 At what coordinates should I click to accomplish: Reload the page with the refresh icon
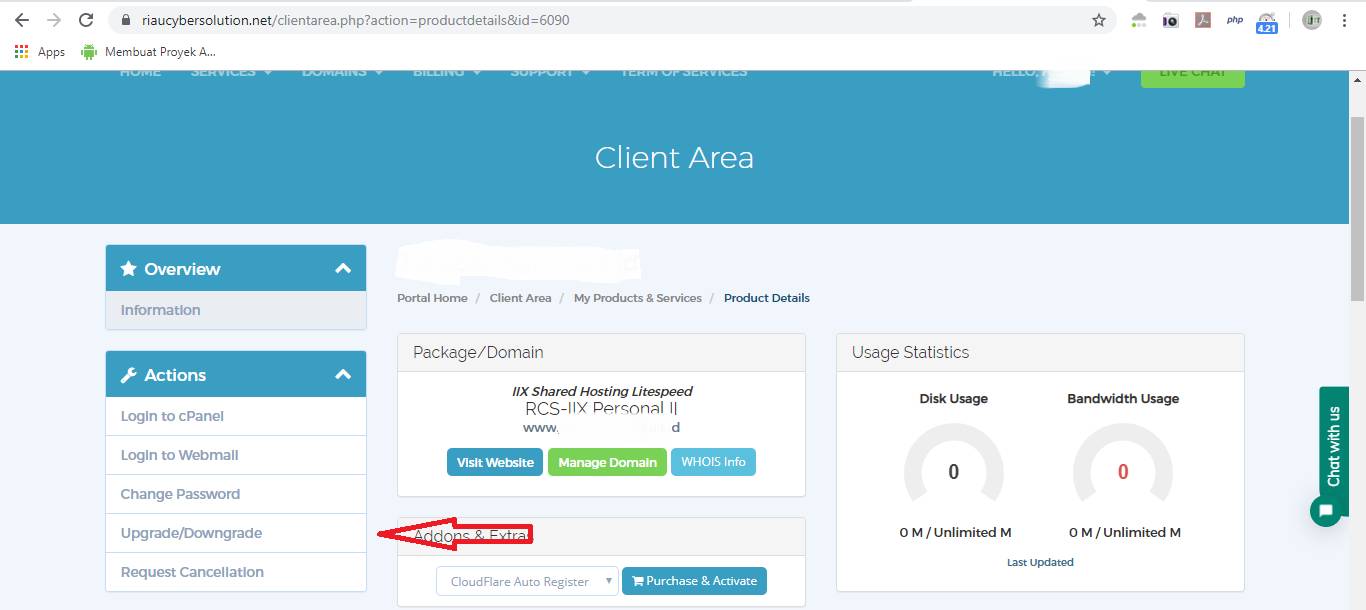tap(86, 20)
